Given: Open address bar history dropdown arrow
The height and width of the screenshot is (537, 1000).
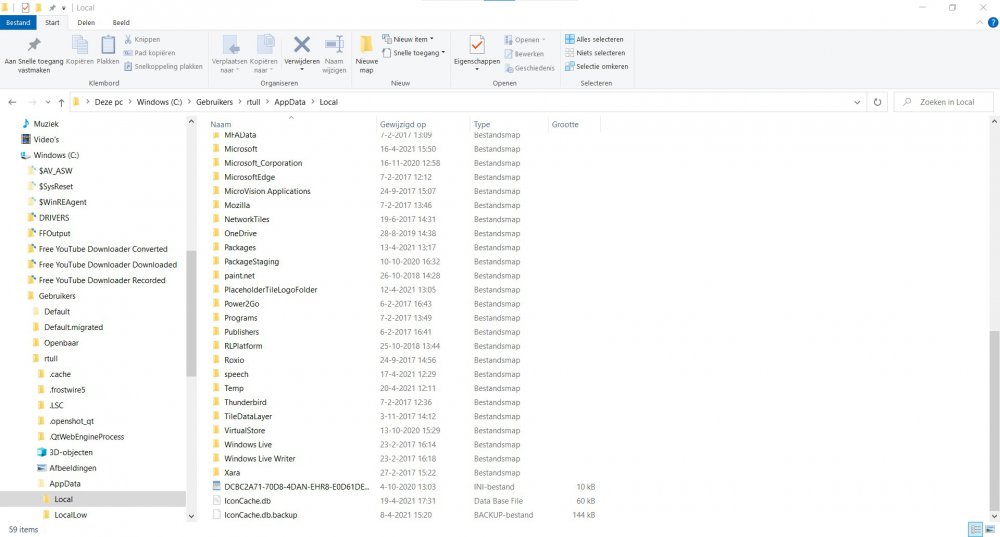Looking at the screenshot, I should coord(857,102).
